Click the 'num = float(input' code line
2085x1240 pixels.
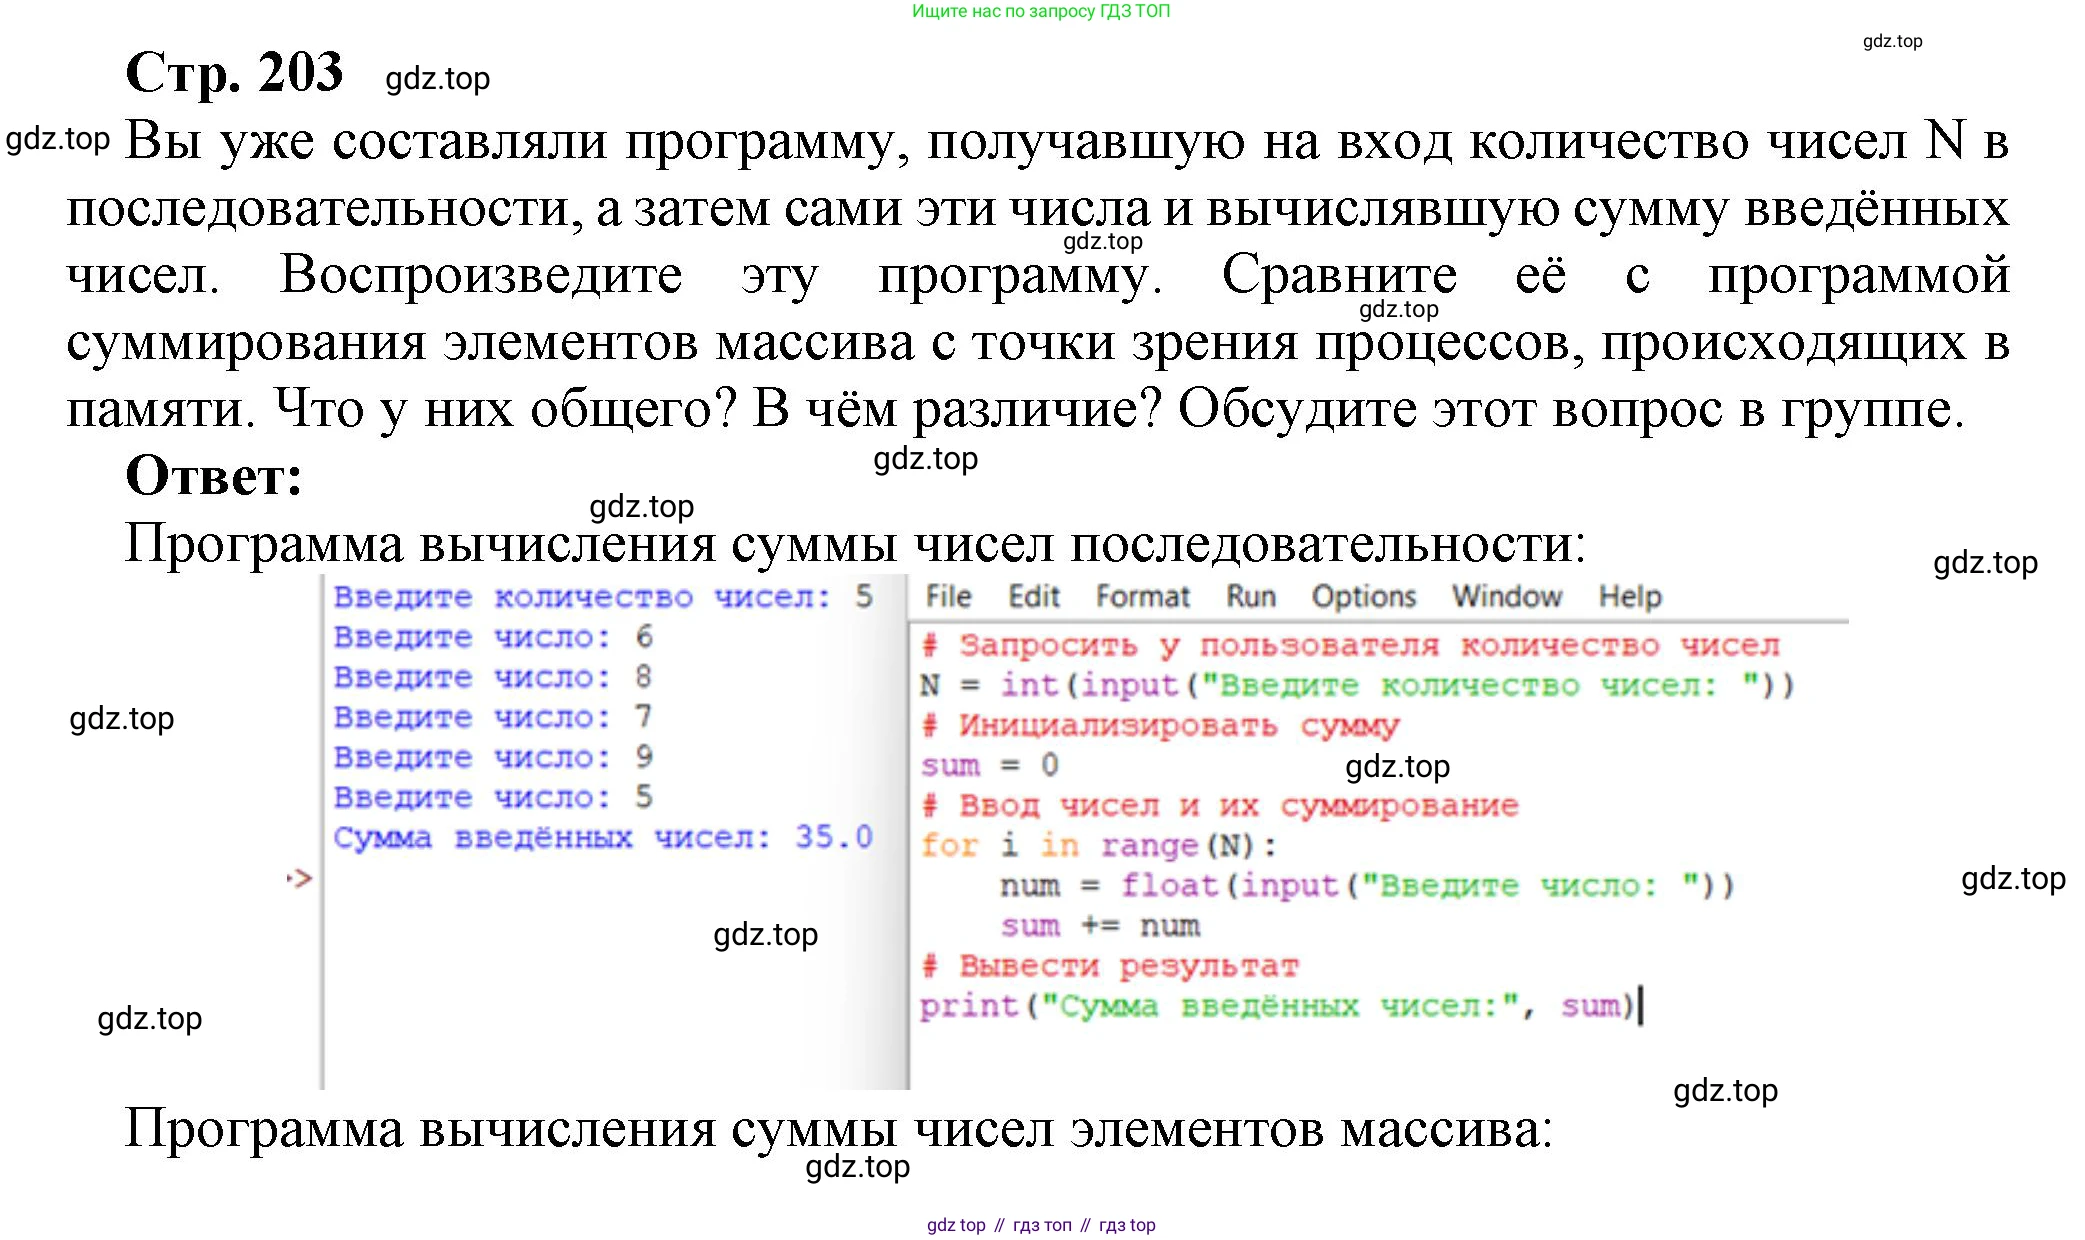(1367, 886)
